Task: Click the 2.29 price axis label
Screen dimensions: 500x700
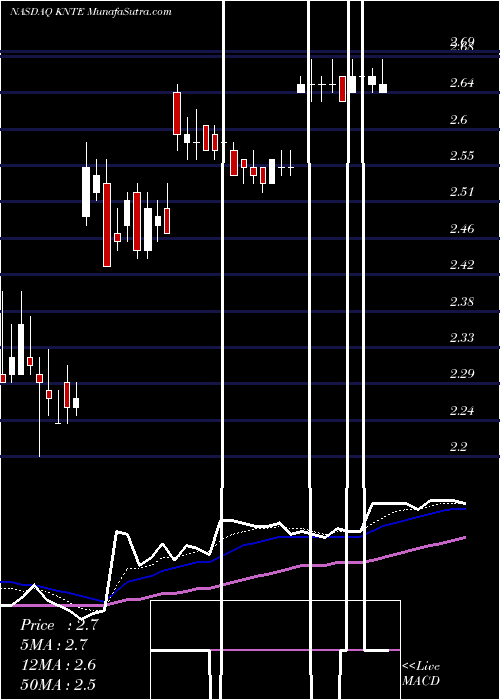Action: [462, 373]
